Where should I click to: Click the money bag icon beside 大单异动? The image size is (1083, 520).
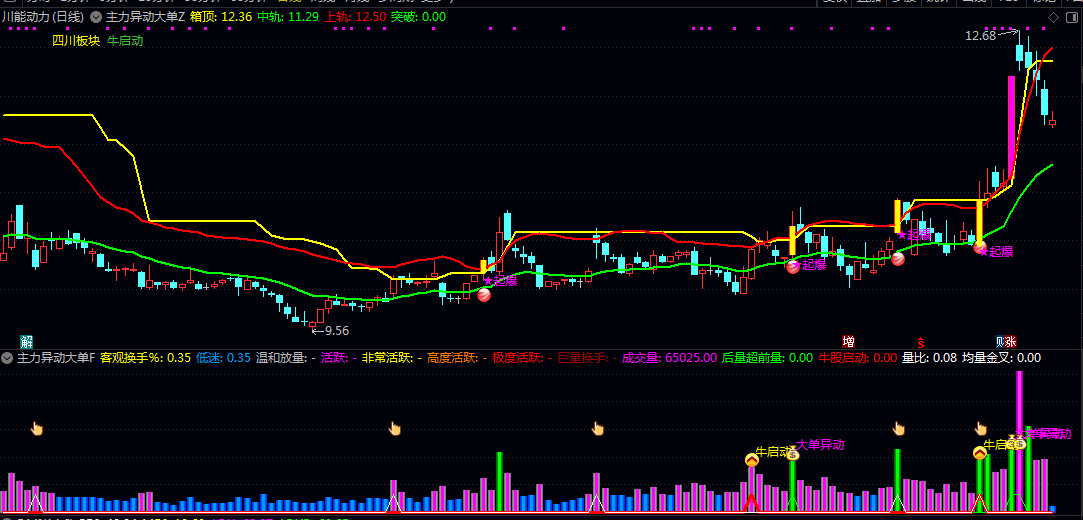794,453
